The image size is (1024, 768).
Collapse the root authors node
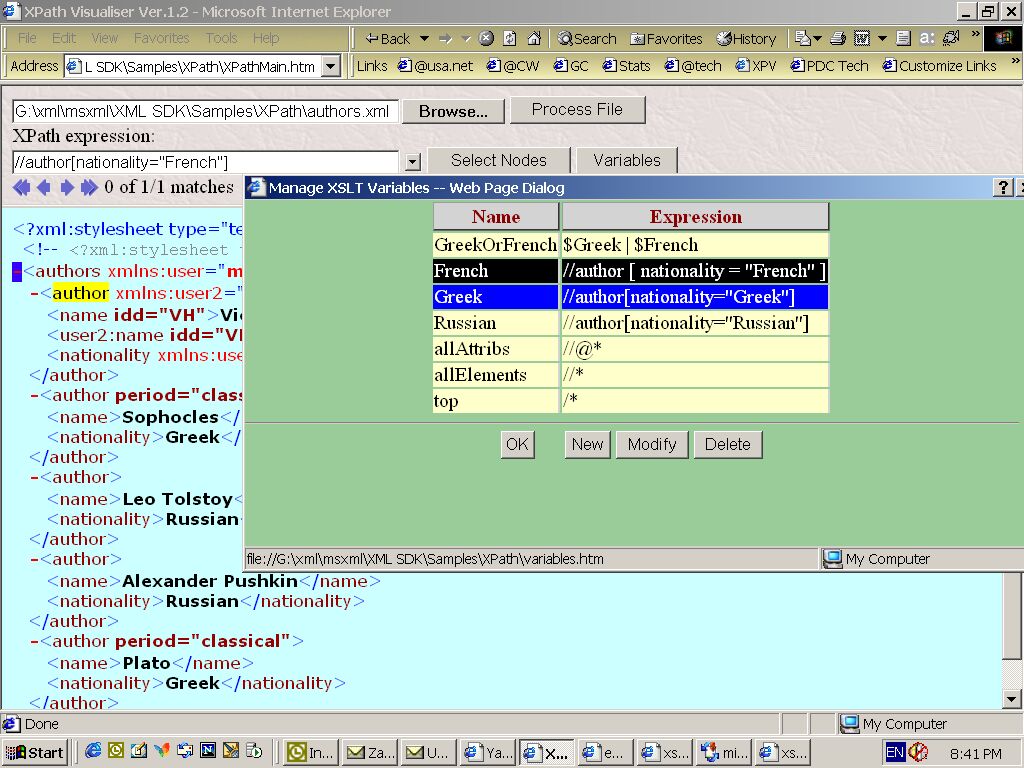(x=17, y=271)
